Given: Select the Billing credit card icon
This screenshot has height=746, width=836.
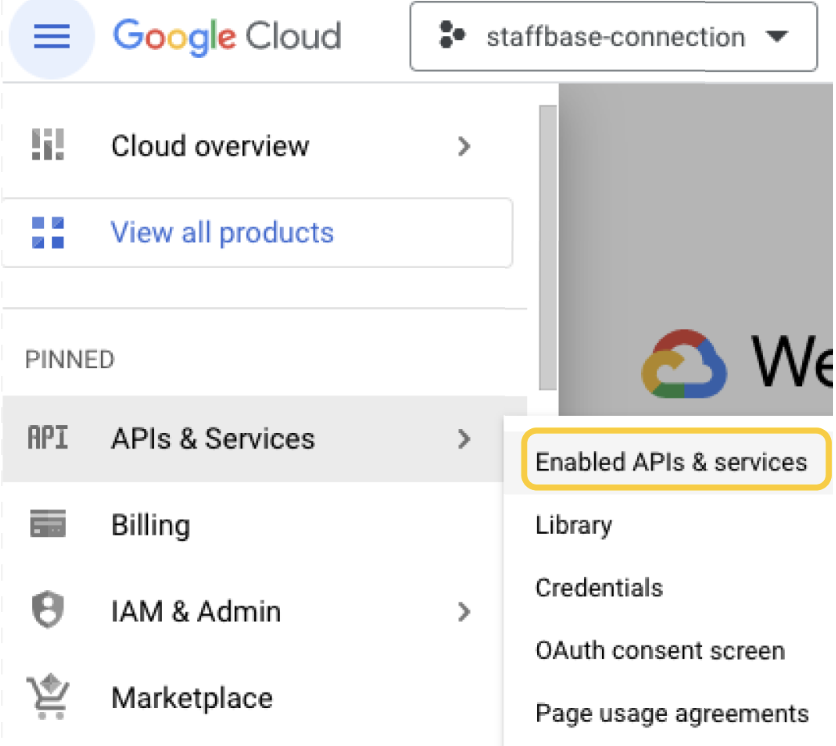Looking at the screenshot, I should (x=48, y=524).
